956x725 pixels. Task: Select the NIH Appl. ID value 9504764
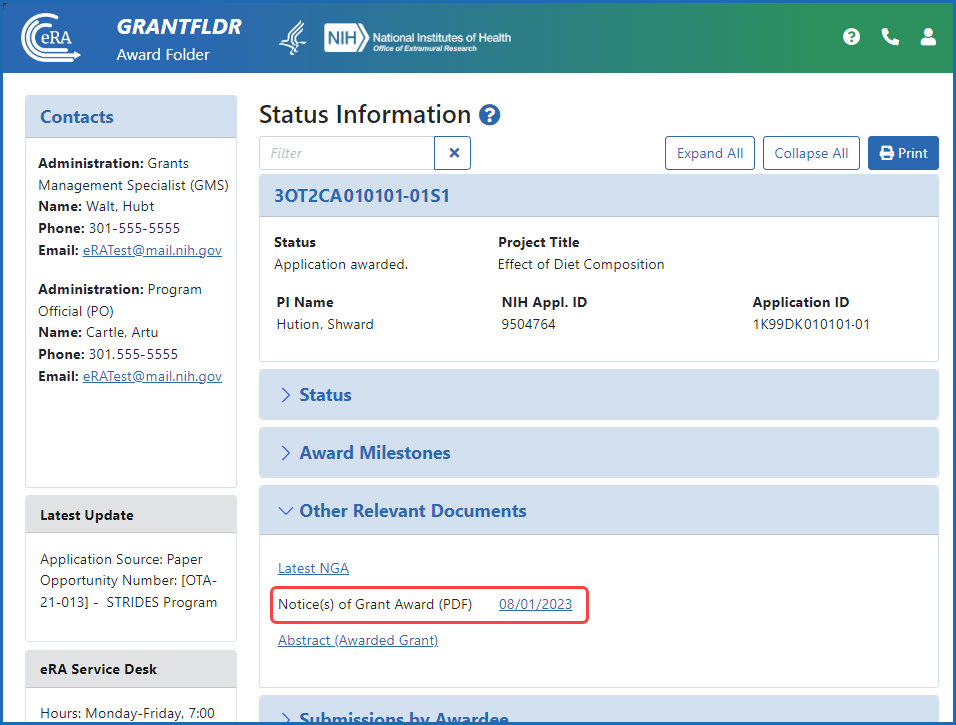(x=529, y=324)
